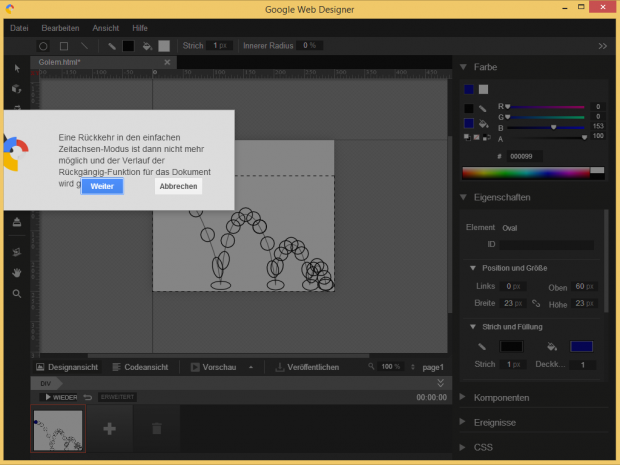The image size is (620, 465).
Task: Select the Rectangle shape tool
Action: (x=64, y=46)
